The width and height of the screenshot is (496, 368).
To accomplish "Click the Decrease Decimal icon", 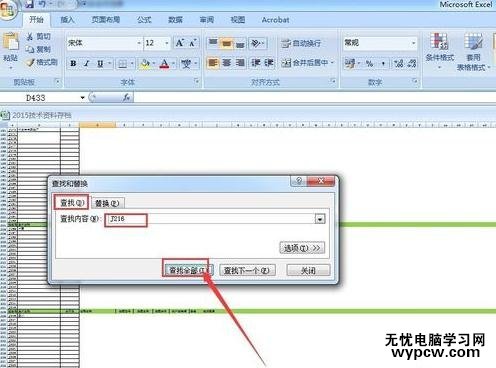I will tap(412, 63).
